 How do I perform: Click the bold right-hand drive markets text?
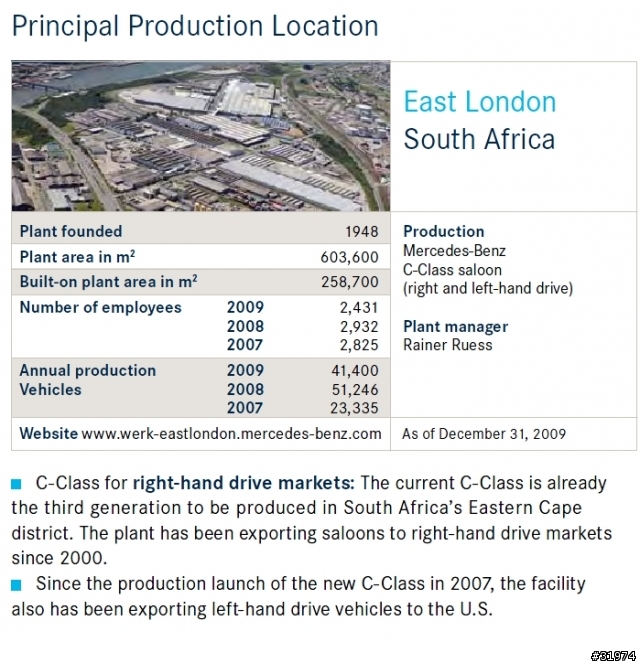(244, 483)
